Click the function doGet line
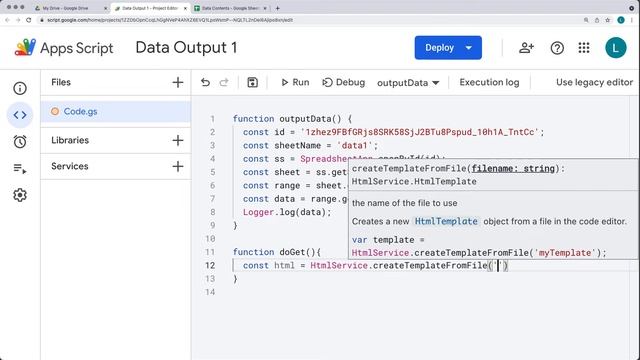The height and width of the screenshot is (360, 640). tap(277, 252)
